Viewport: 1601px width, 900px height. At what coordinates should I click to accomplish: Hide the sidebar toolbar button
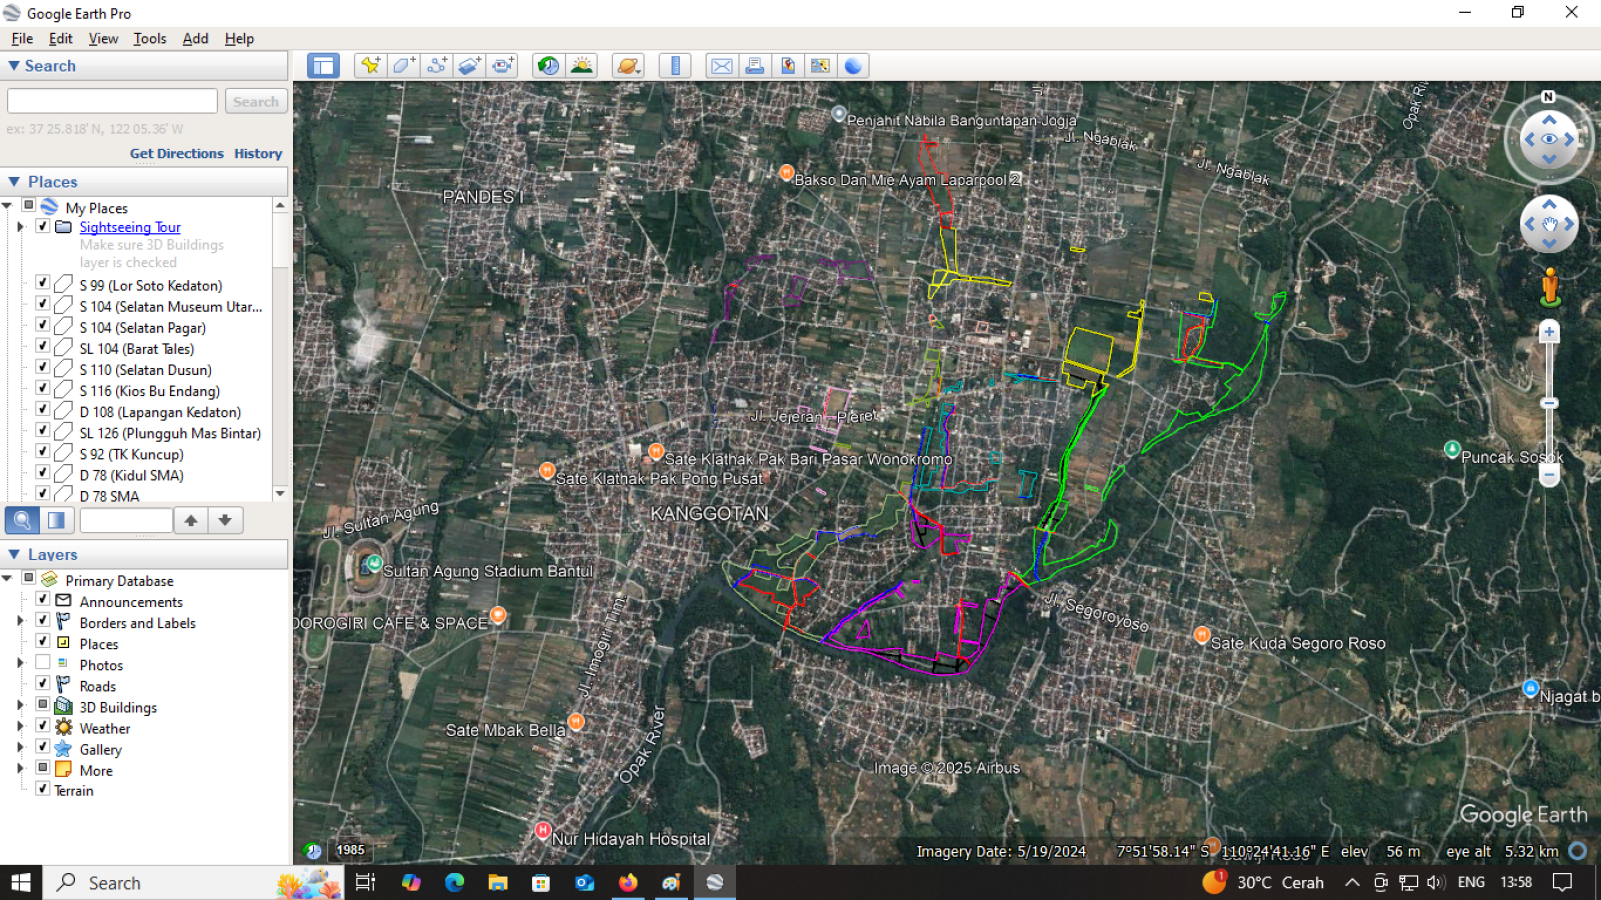coord(323,66)
